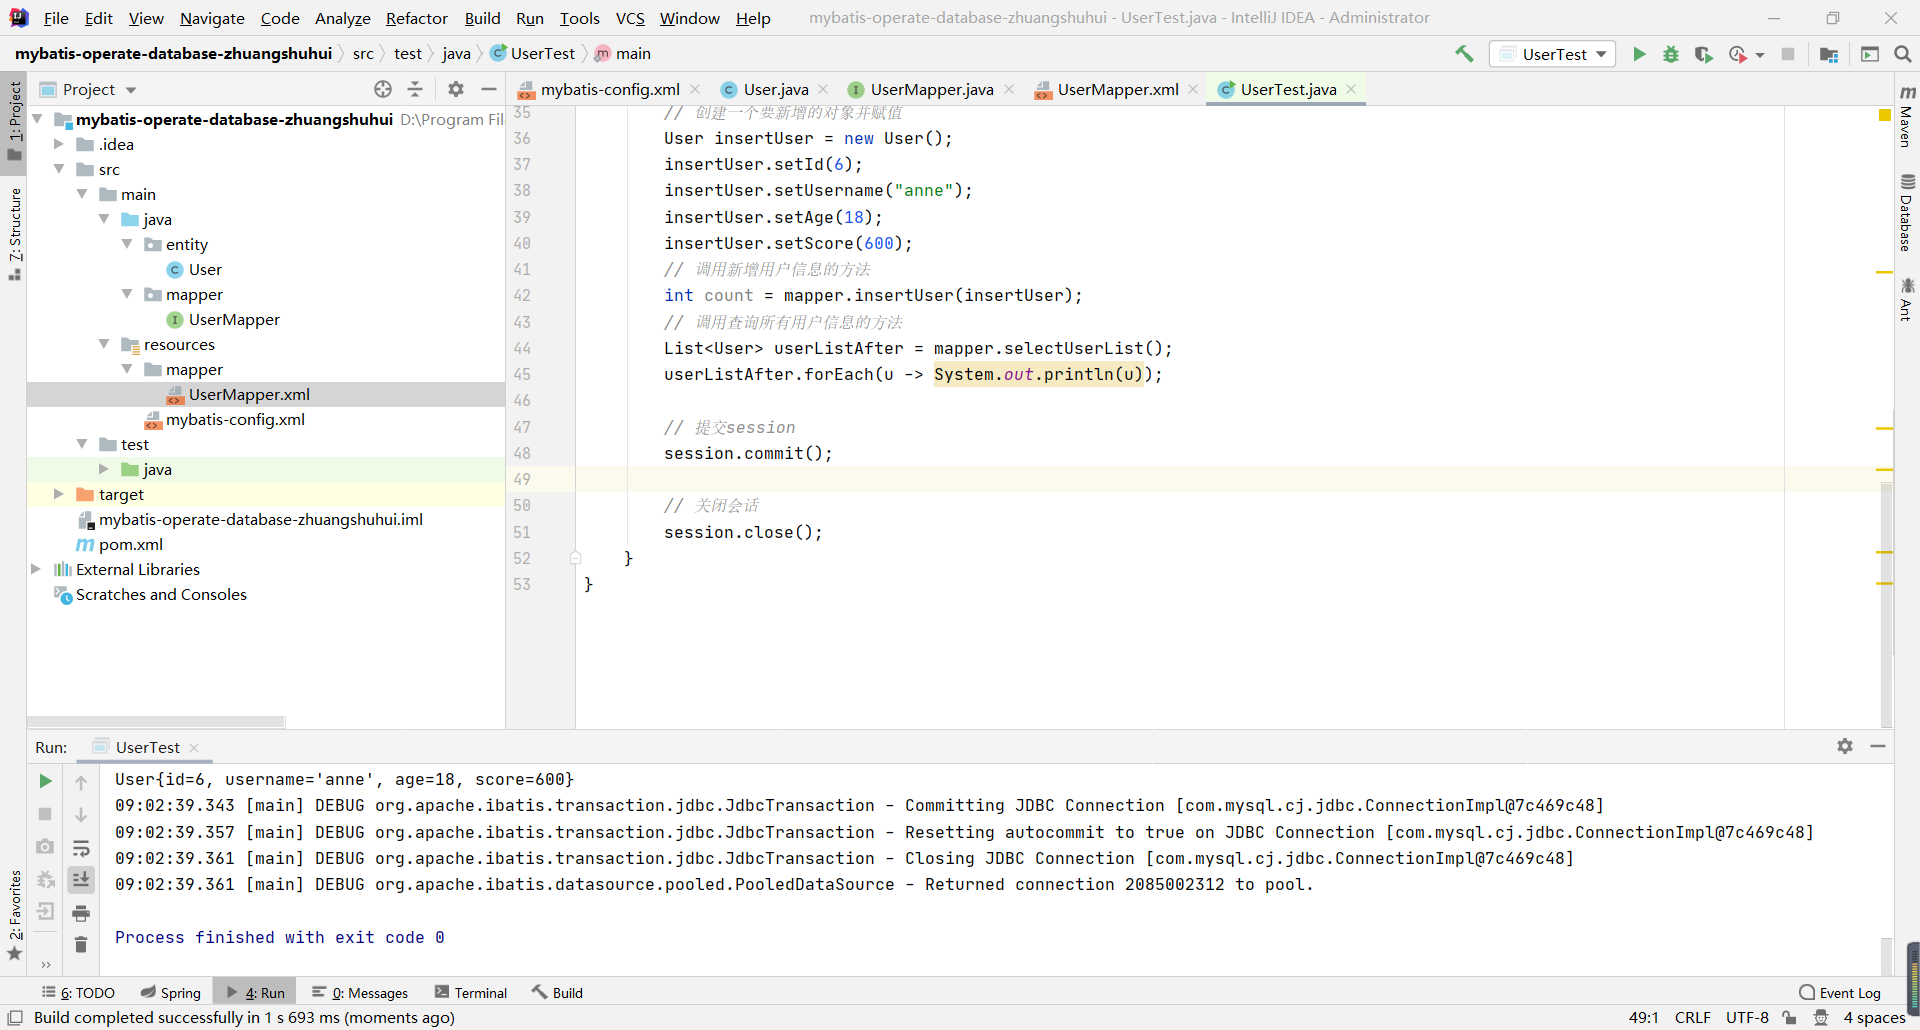Open the Refactor menu
The height and width of the screenshot is (1030, 1920).
(417, 18)
